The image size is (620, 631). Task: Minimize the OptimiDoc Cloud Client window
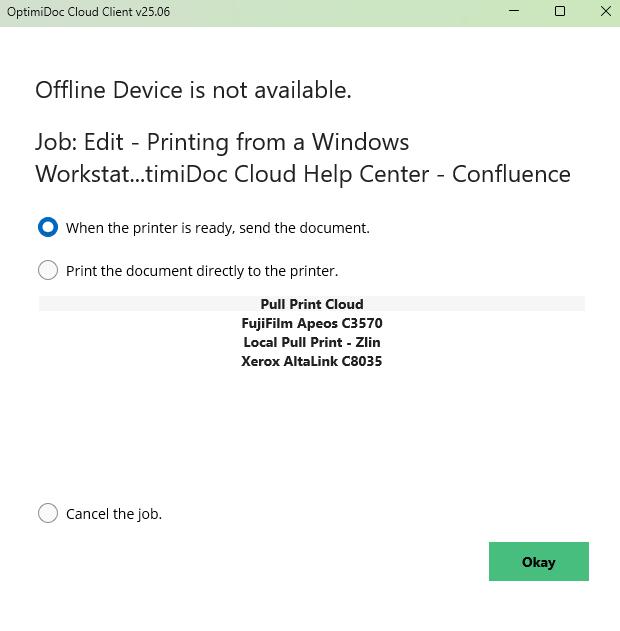pyautogui.click(x=512, y=12)
